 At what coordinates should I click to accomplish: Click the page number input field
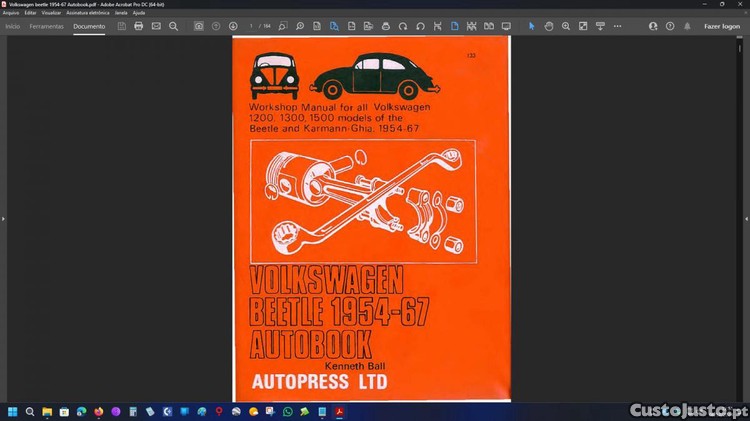coord(252,26)
